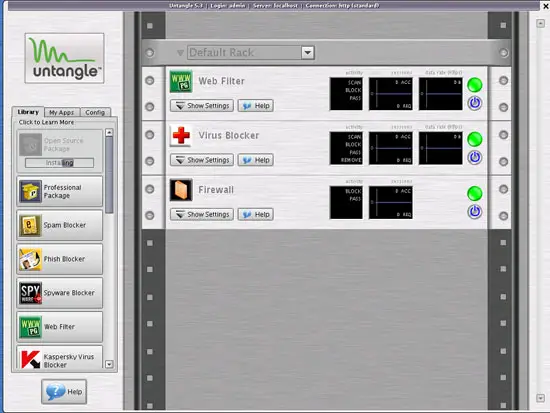Open Help for Virus Blocker
550x413 pixels.
[x=256, y=160]
